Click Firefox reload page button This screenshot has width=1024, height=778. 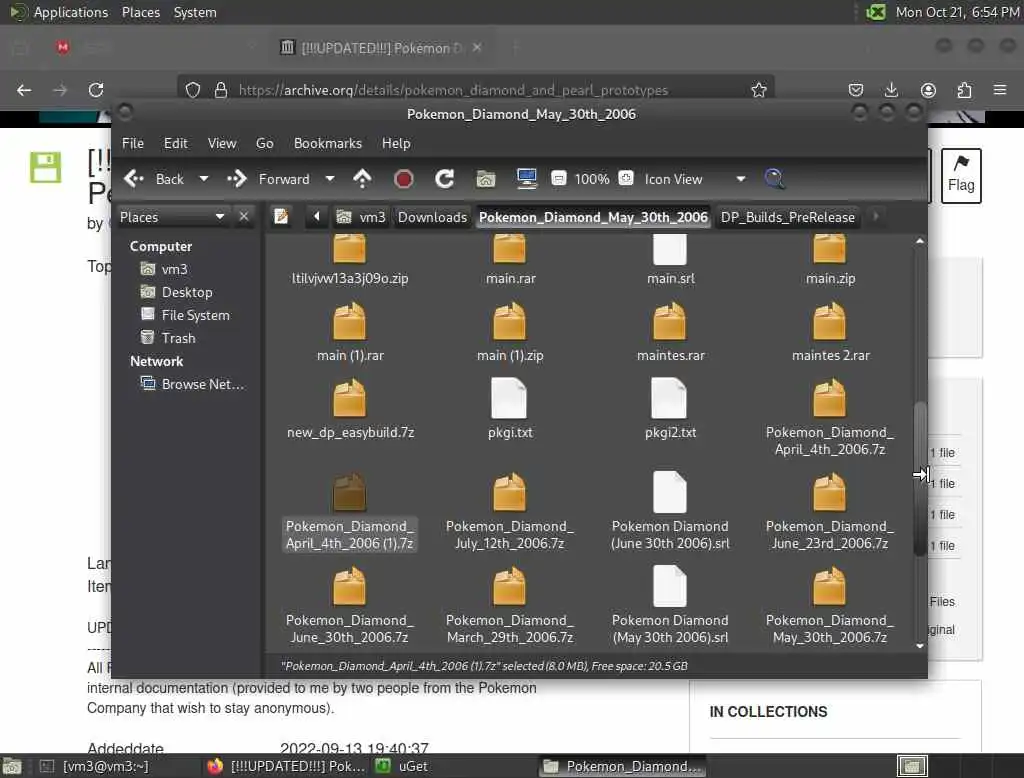click(x=96, y=90)
